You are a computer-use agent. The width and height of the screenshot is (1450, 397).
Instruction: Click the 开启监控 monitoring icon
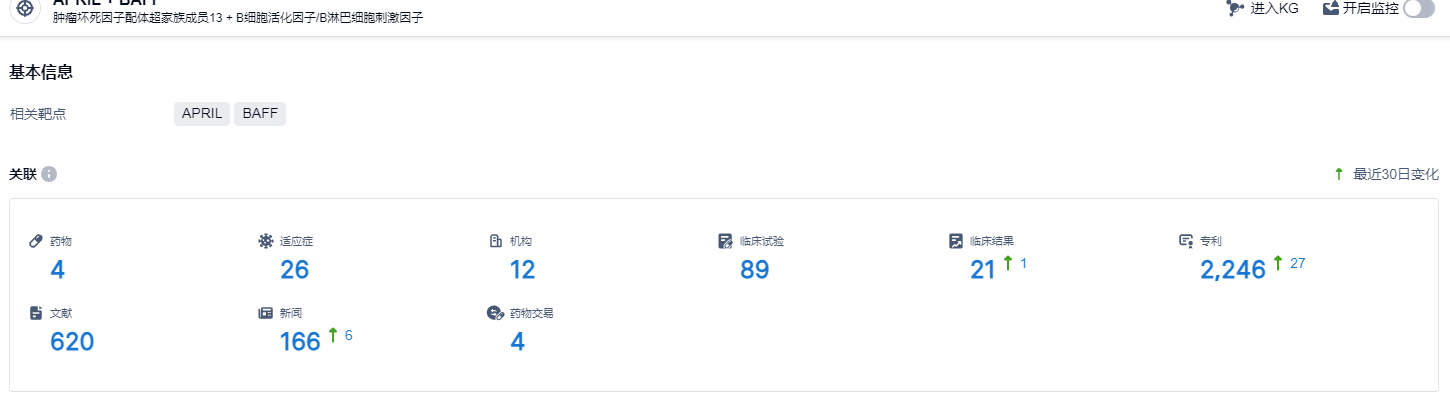coord(1331,8)
